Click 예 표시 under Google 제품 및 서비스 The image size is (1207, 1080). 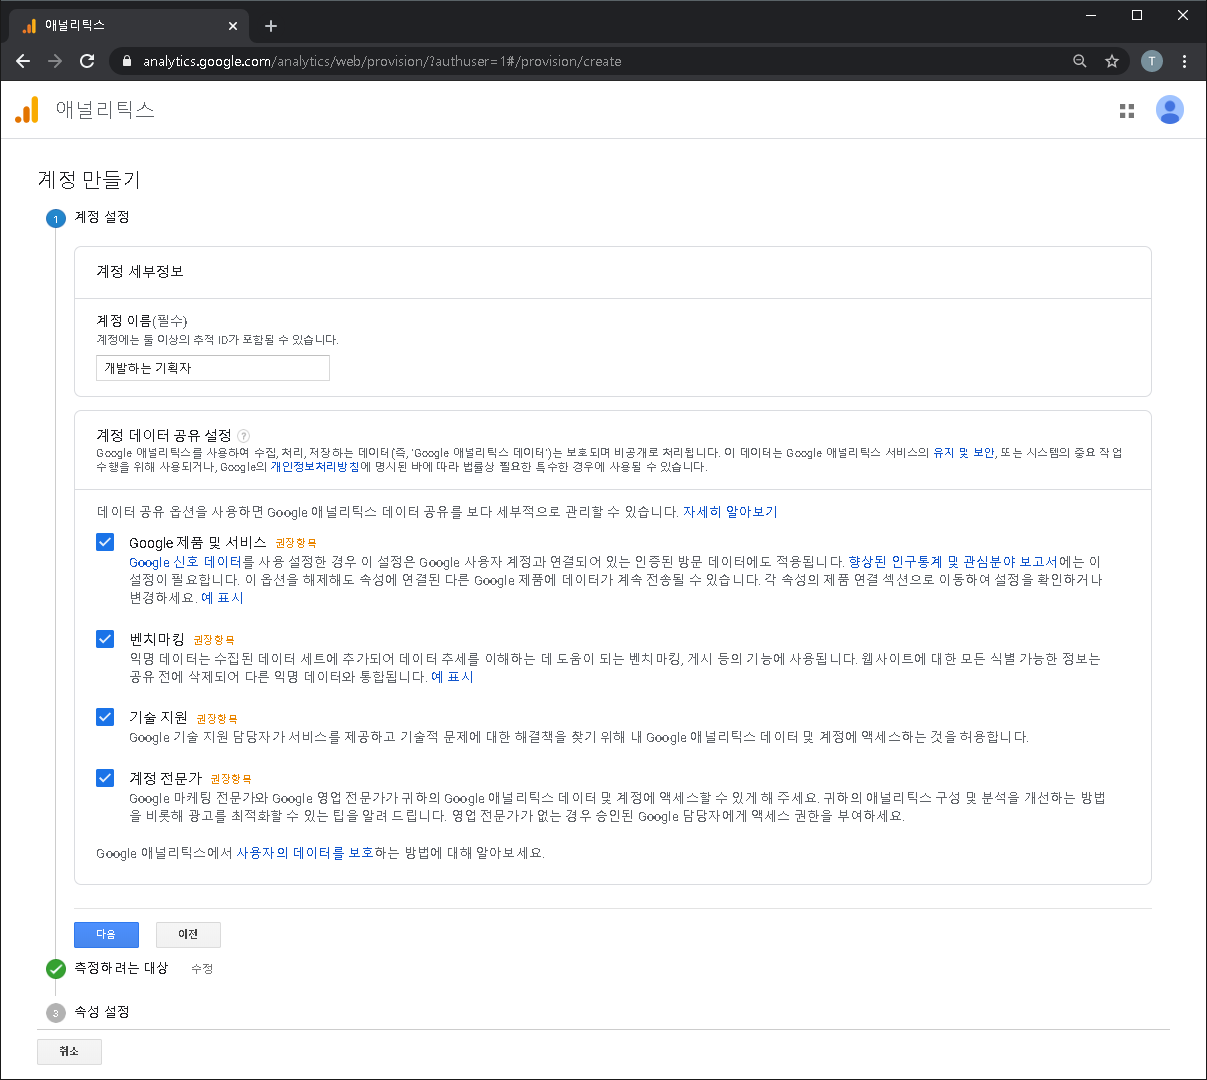222,598
